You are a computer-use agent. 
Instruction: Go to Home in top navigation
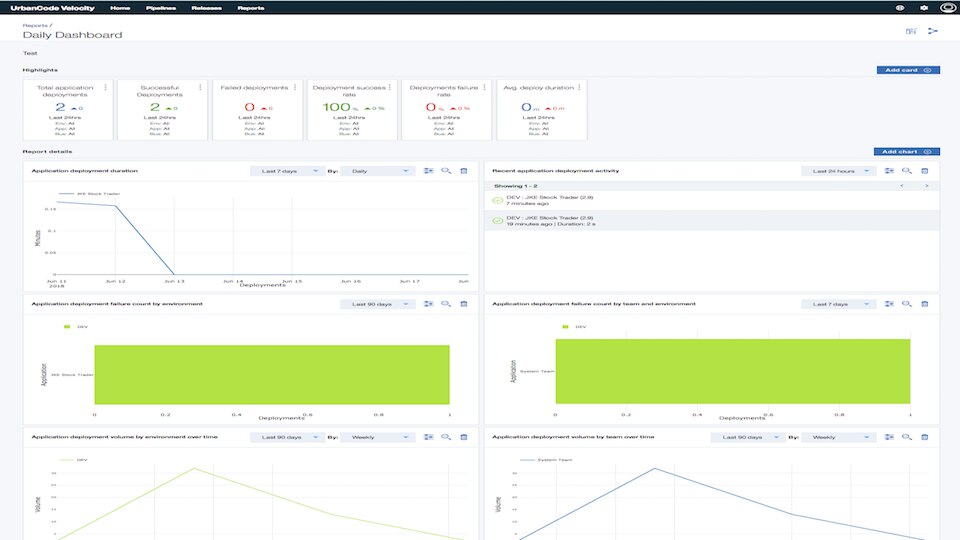120,8
